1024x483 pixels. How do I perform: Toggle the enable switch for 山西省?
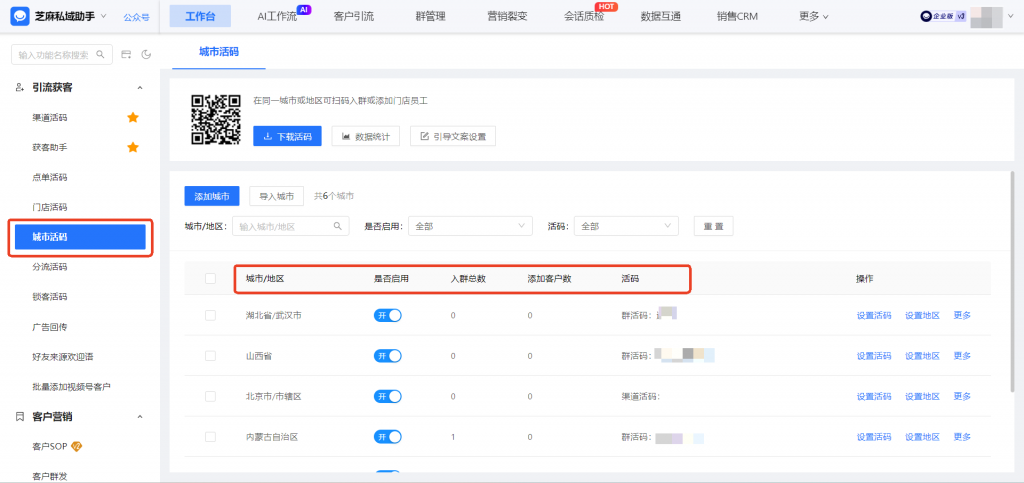click(x=388, y=356)
